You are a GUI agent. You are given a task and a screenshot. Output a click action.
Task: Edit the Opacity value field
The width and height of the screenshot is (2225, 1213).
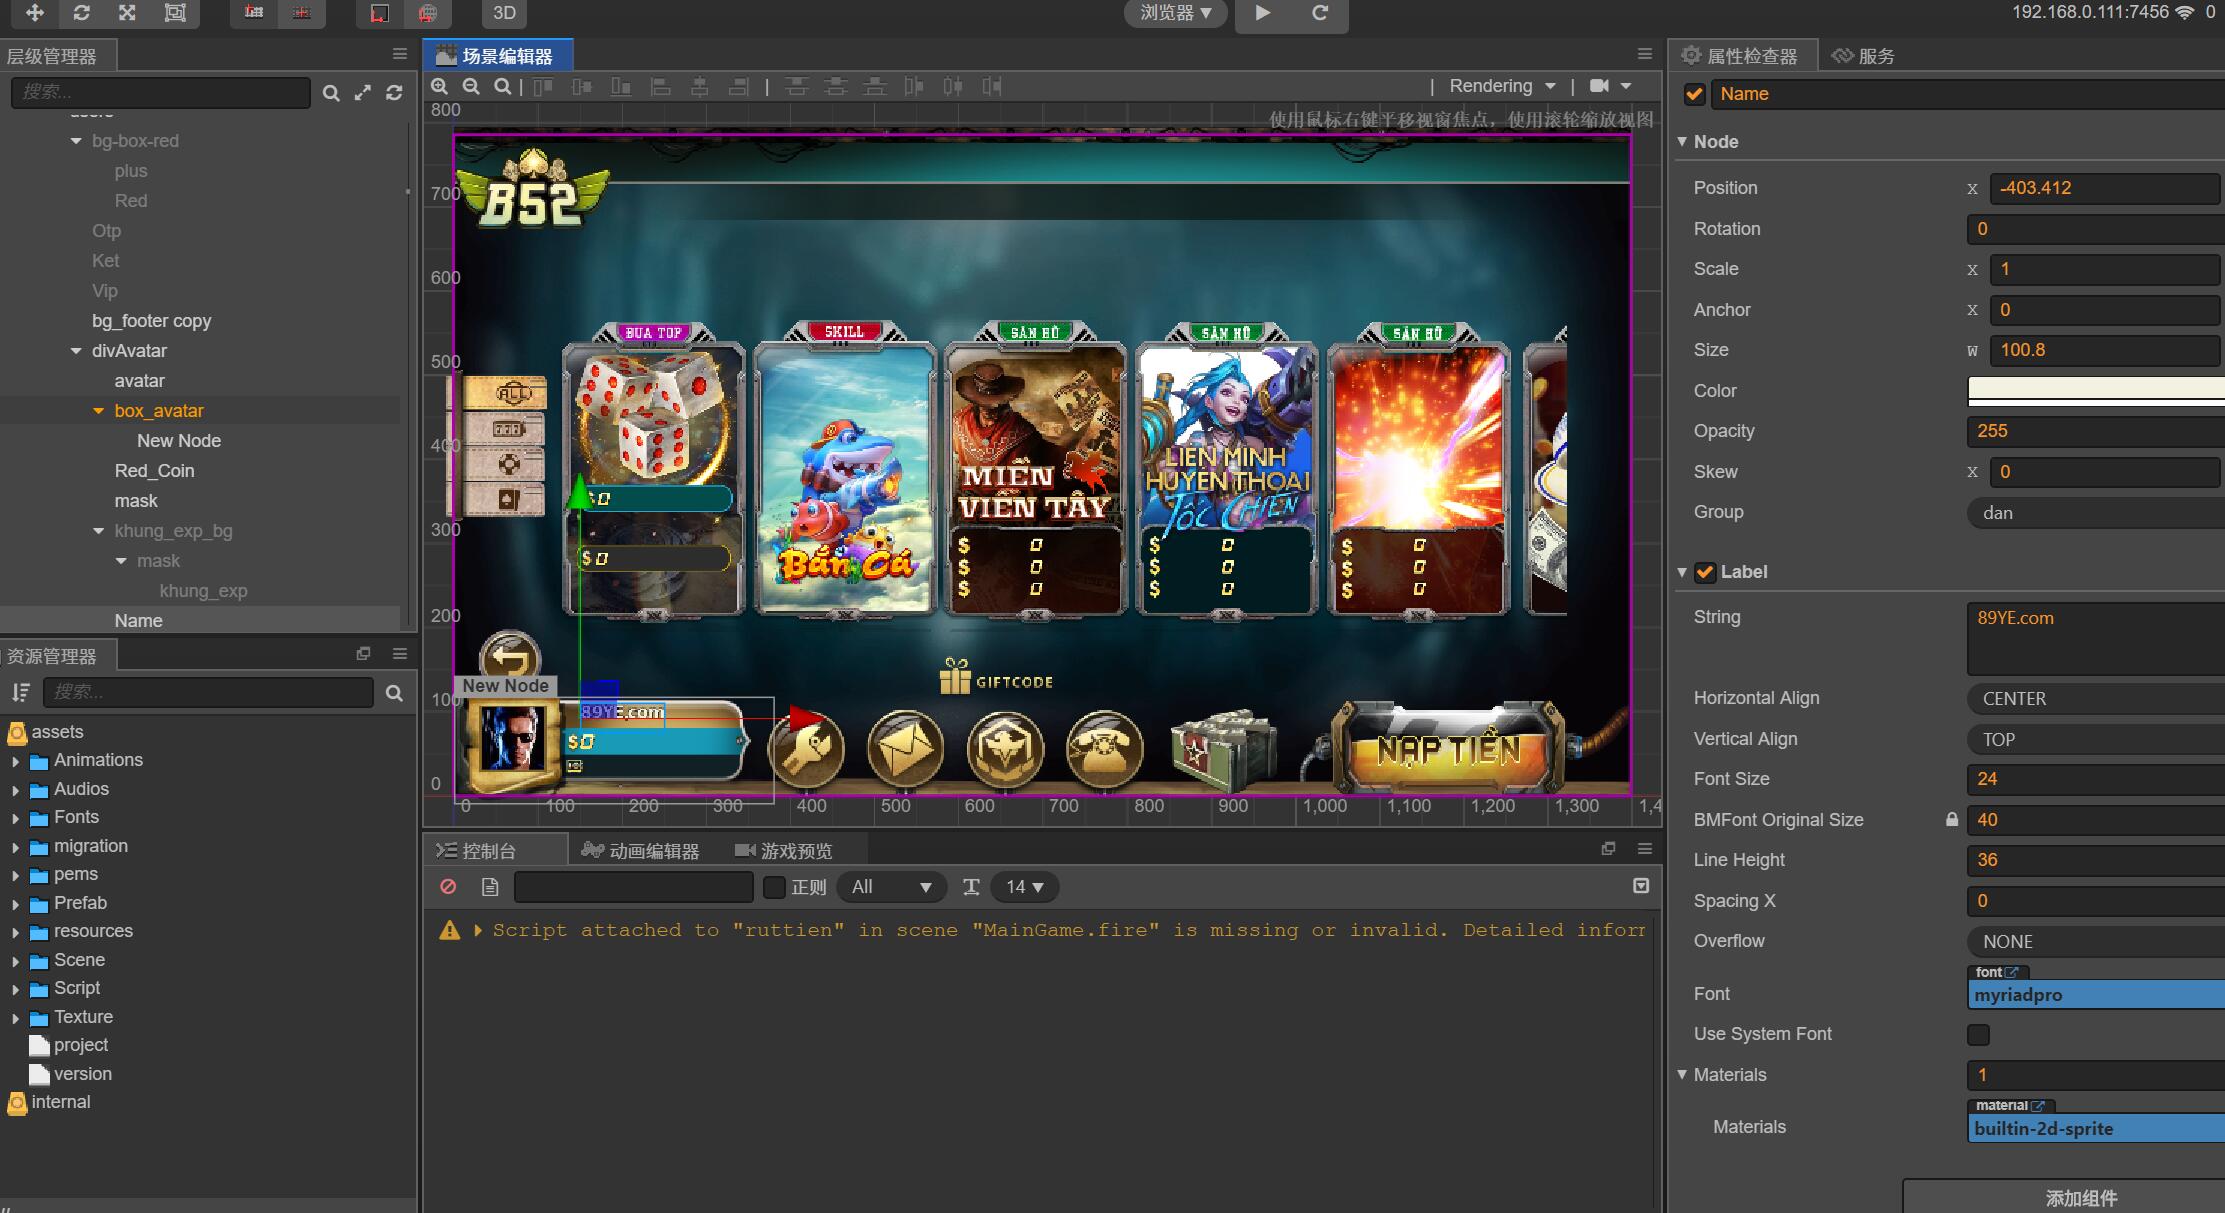(2096, 431)
